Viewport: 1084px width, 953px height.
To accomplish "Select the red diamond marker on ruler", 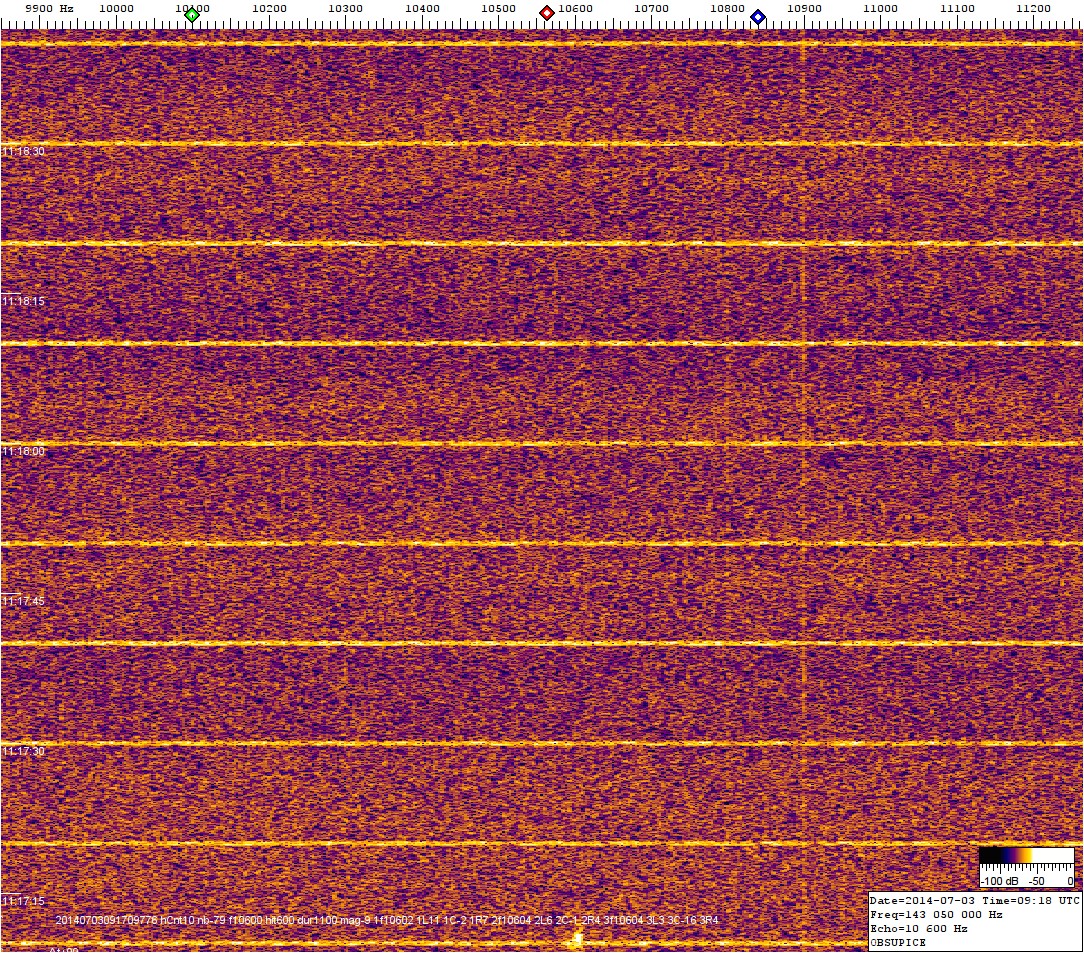I will (x=547, y=13).
